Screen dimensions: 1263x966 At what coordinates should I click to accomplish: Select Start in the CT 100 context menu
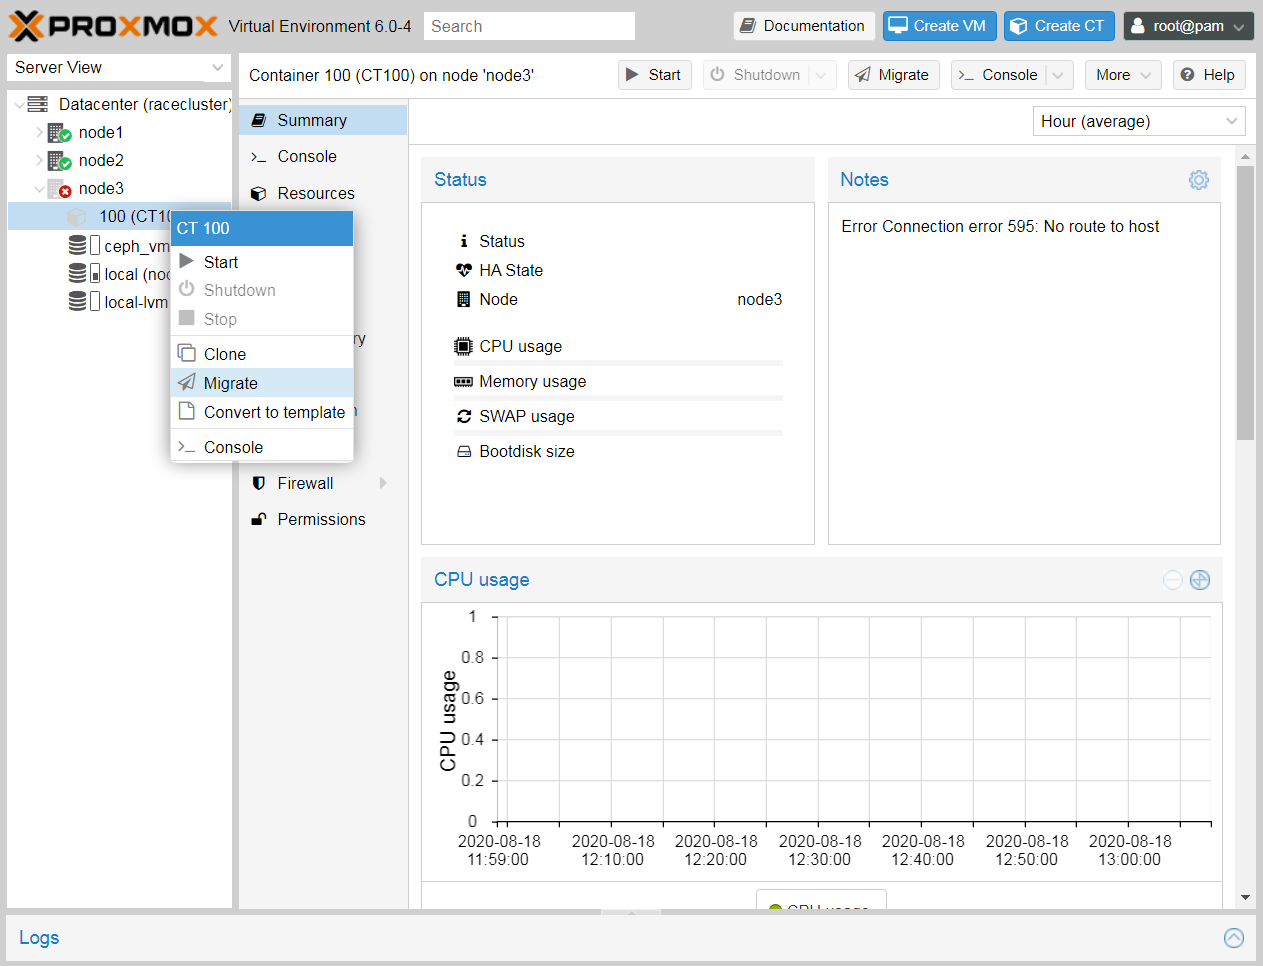click(x=262, y=262)
